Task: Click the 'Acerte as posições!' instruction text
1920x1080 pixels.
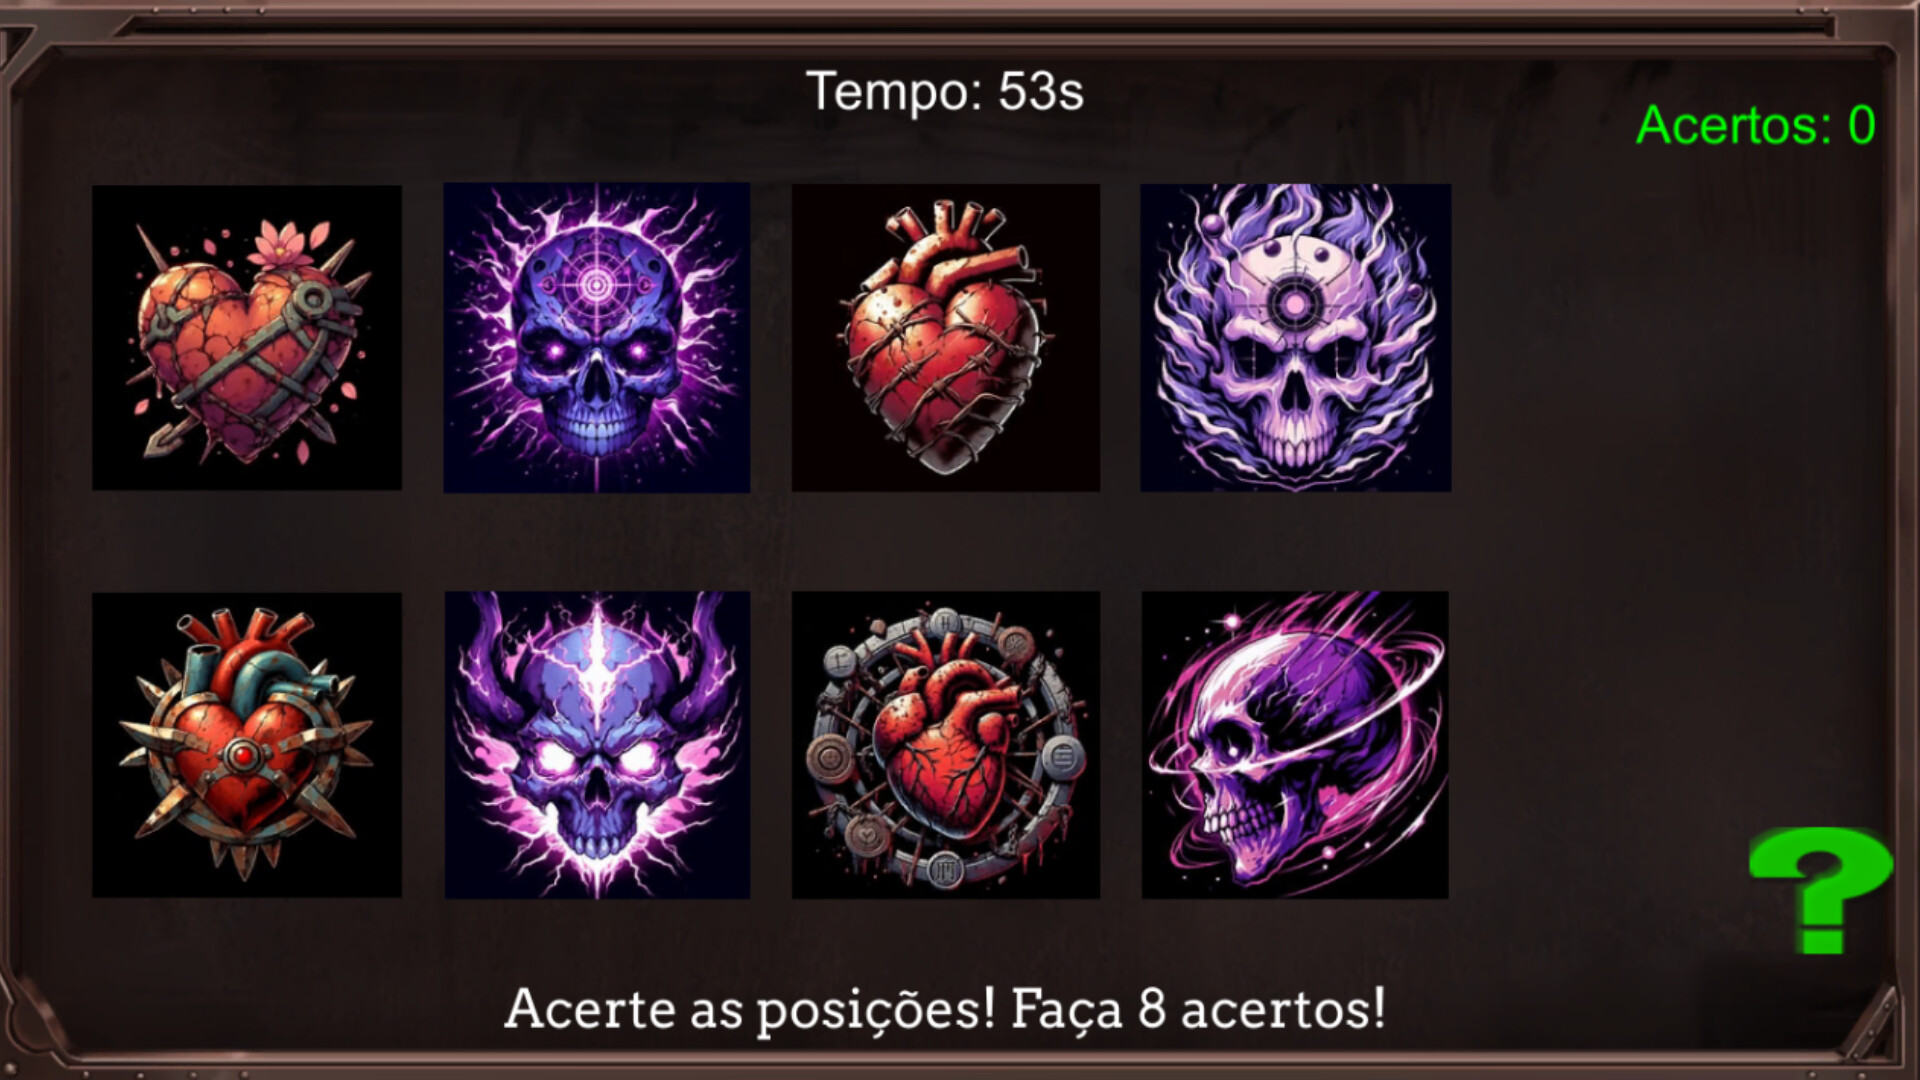Action: click(x=750, y=1009)
